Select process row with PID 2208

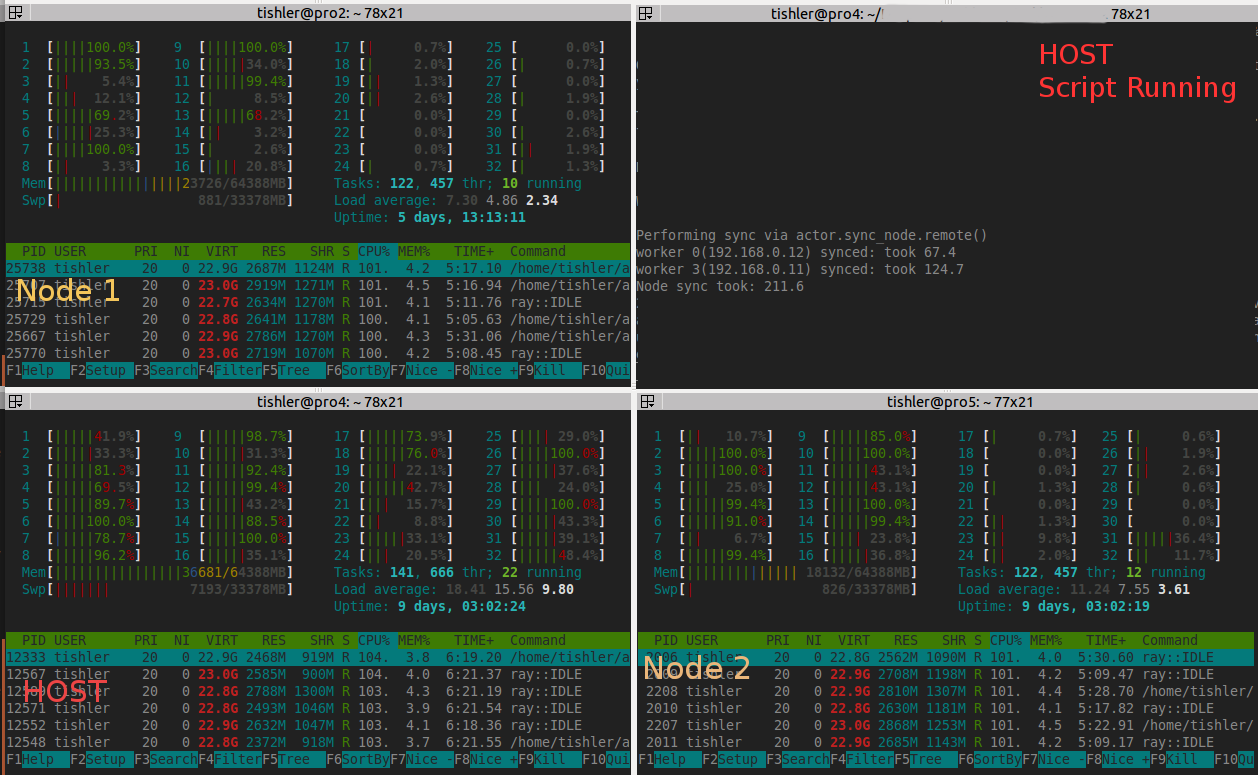coord(946,691)
